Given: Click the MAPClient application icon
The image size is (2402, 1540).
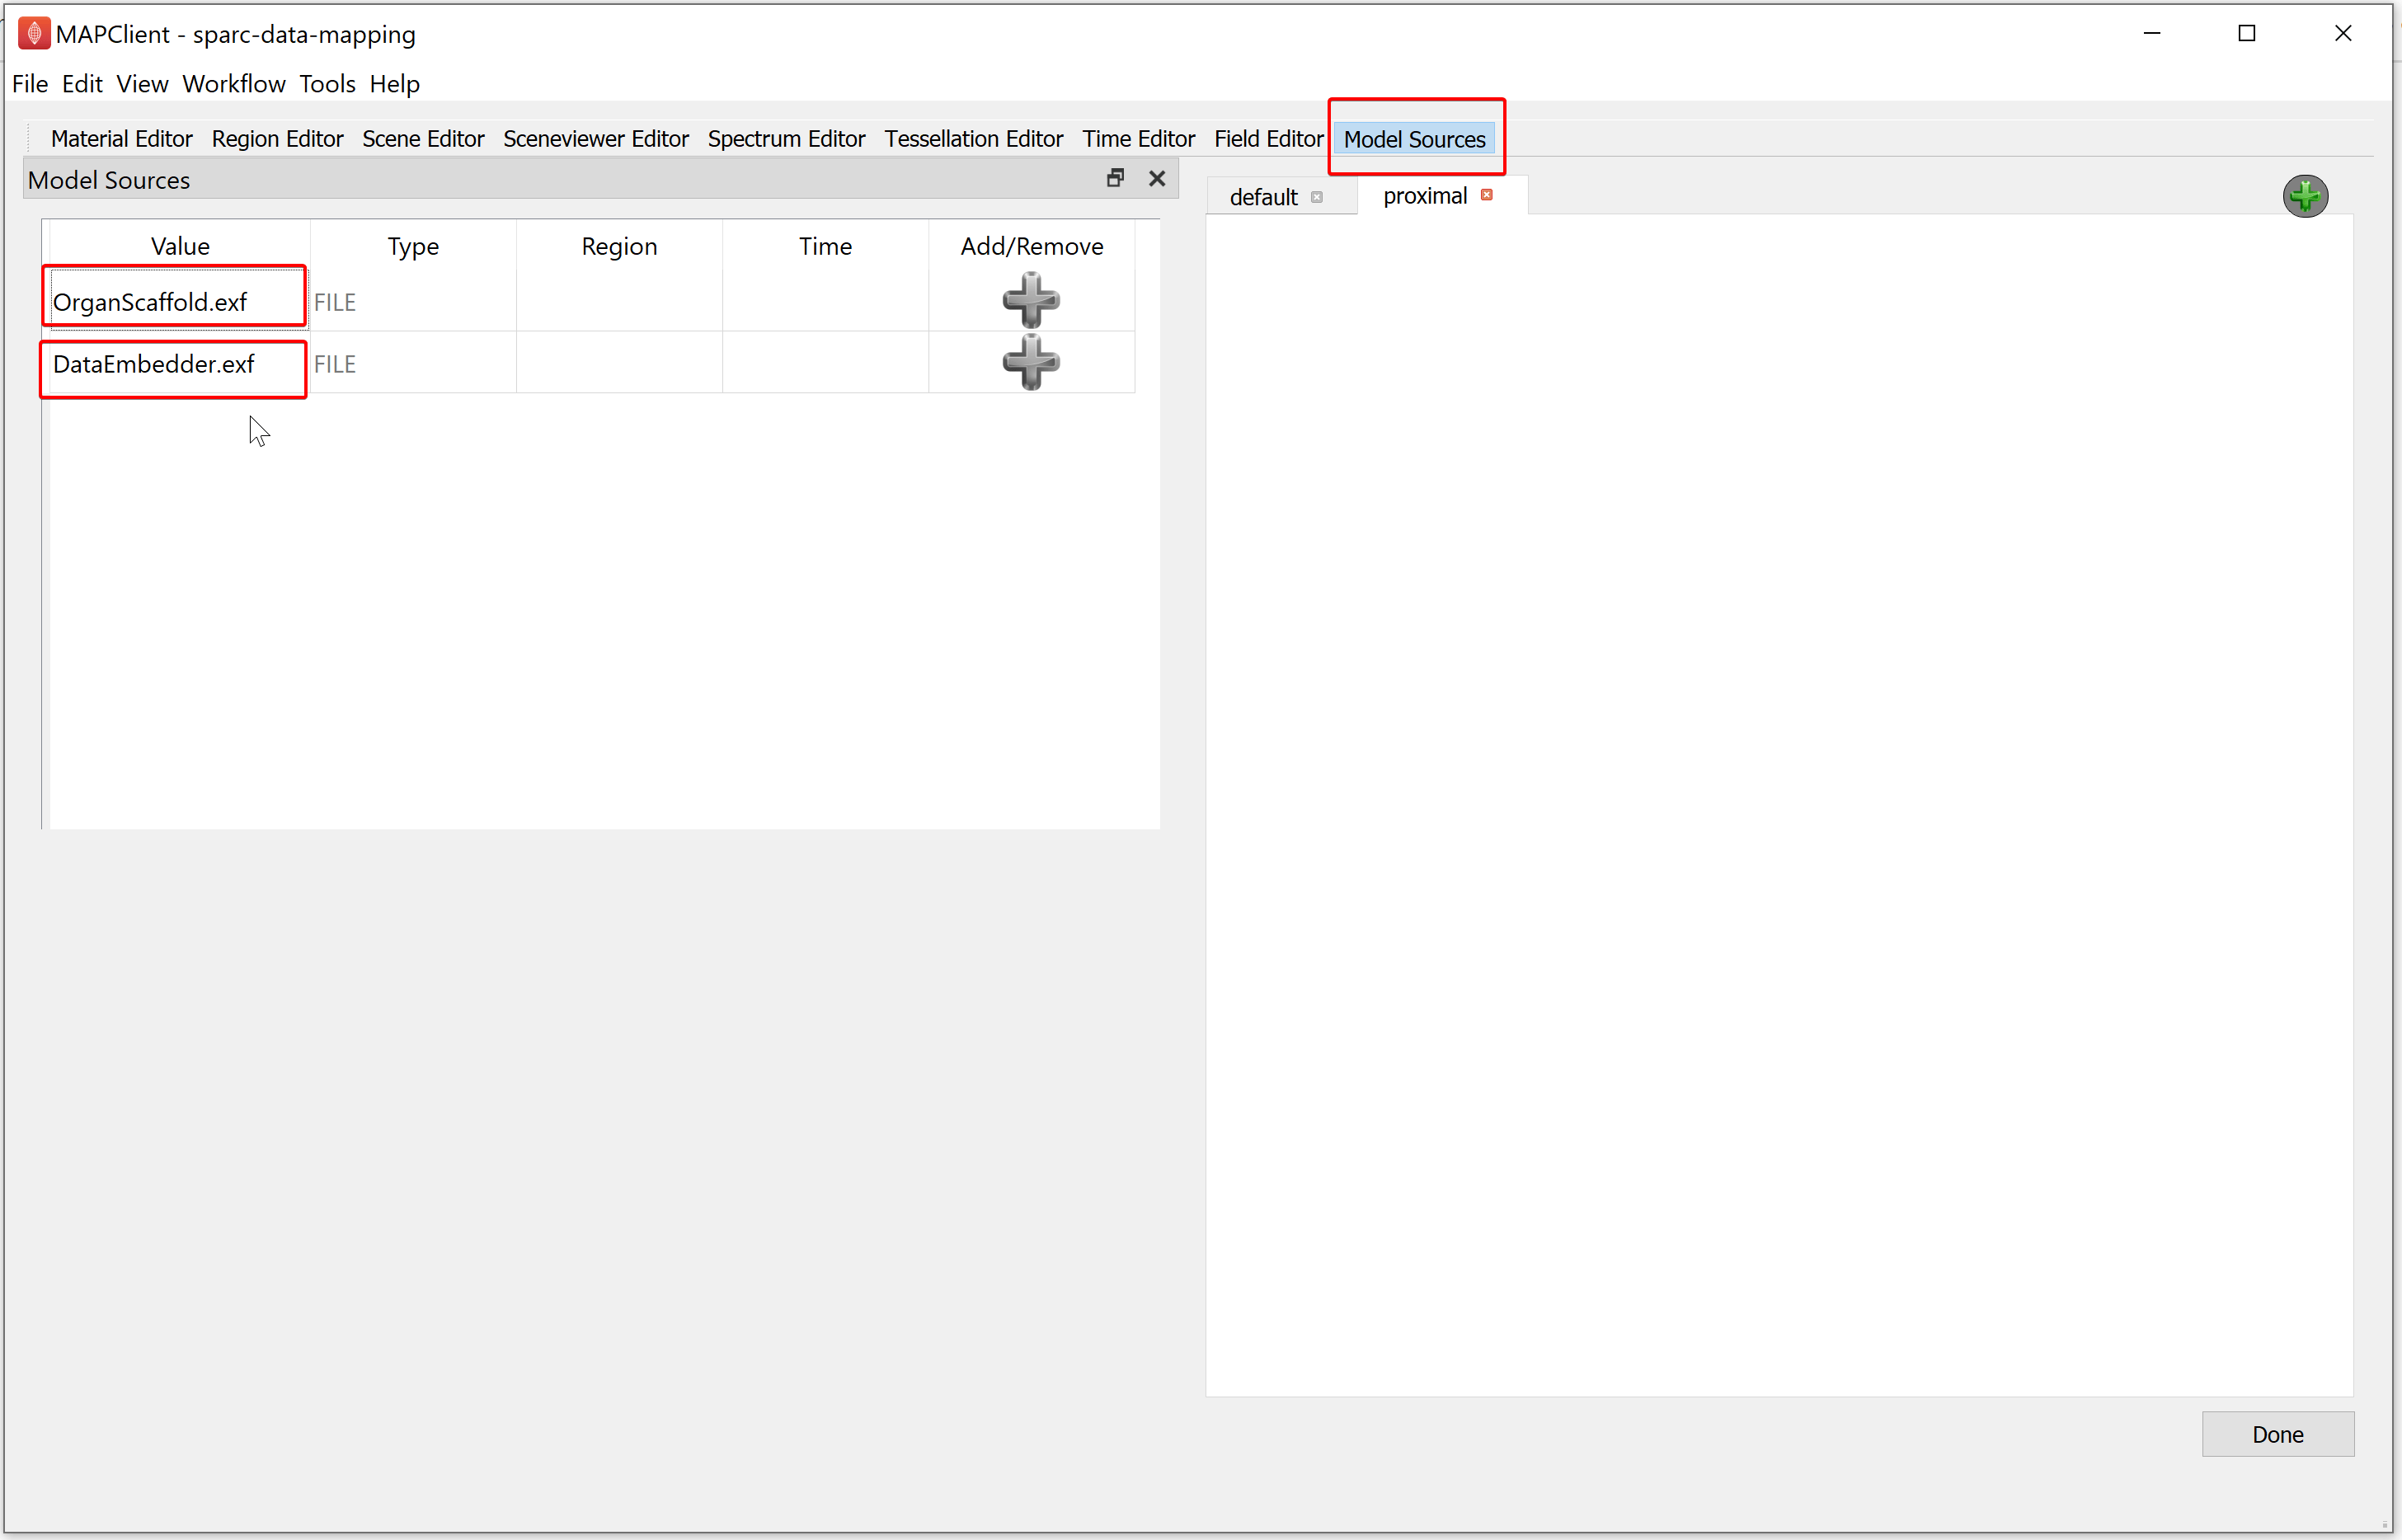Looking at the screenshot, I should (34, 33).
